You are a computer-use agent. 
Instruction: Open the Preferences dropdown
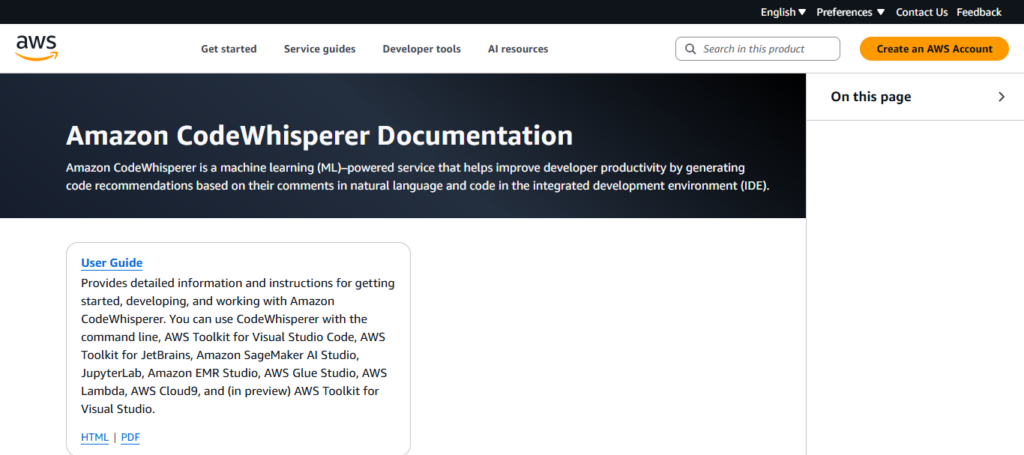point(850,12)
